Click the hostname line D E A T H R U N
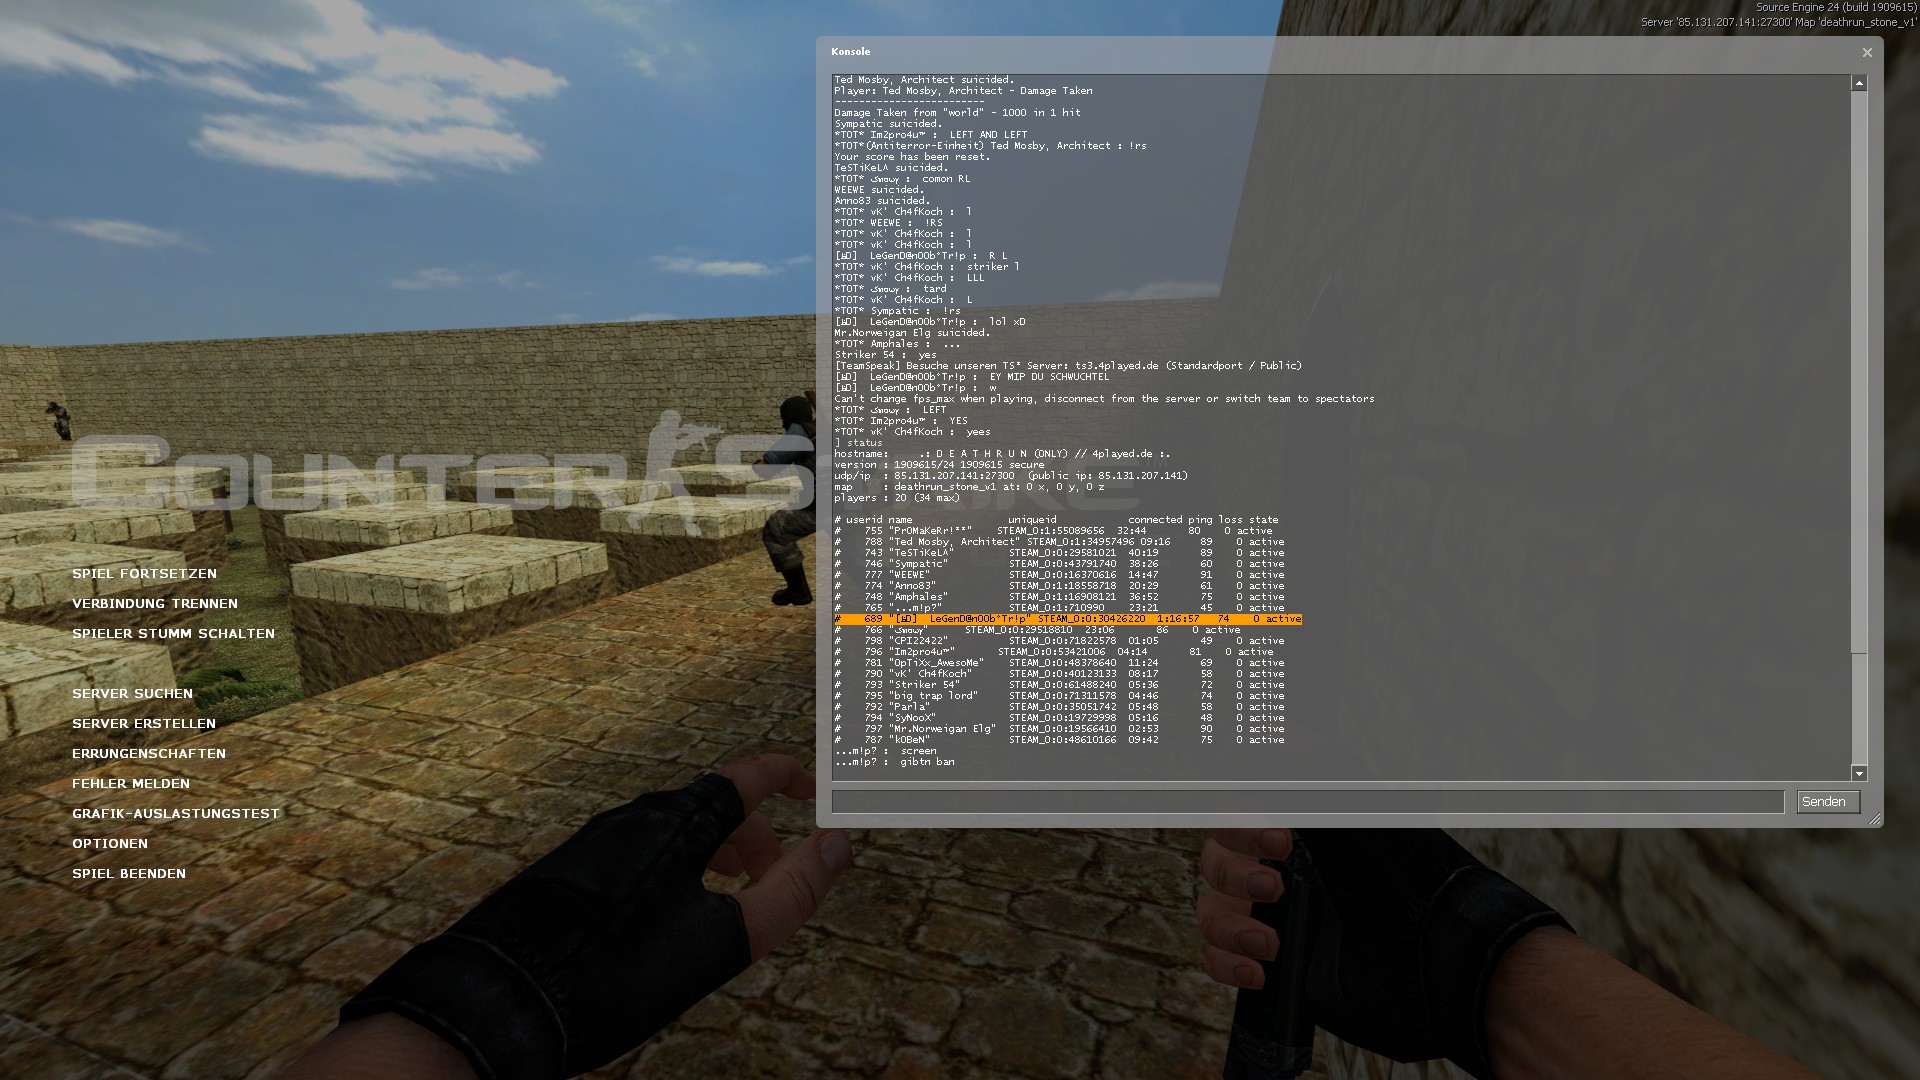This screenshot has width=1920, height=1080. [1002, 454]
